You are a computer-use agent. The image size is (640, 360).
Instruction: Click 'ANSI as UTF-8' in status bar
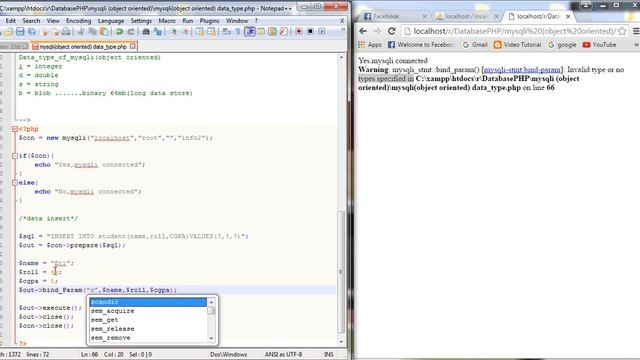pos(283,354)
